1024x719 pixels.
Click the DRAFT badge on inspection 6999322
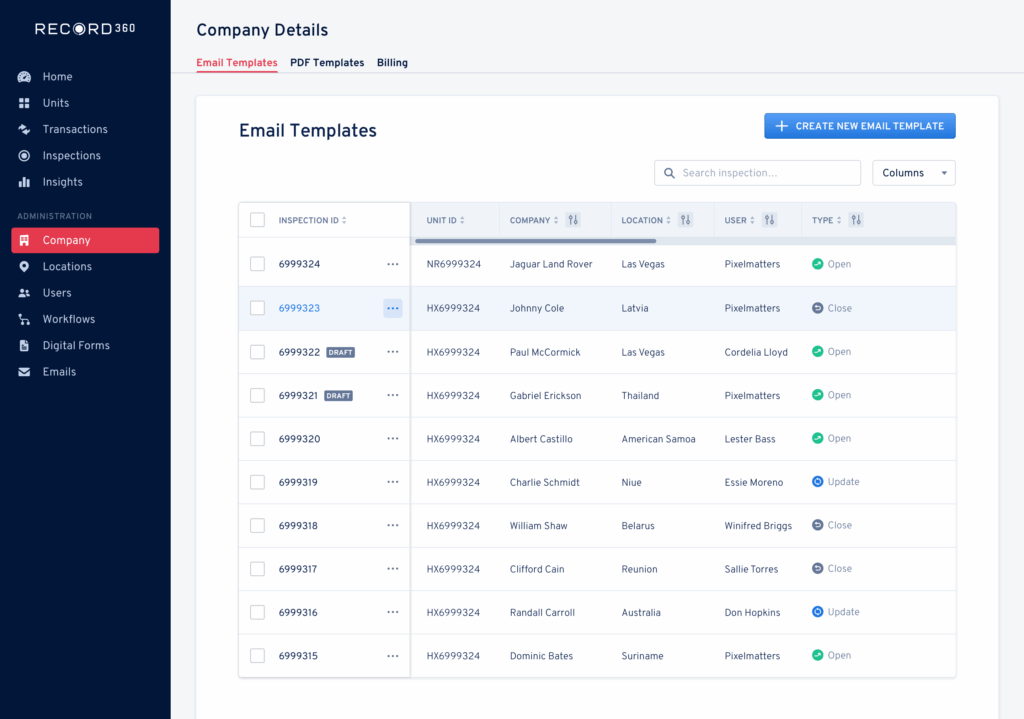340,352
